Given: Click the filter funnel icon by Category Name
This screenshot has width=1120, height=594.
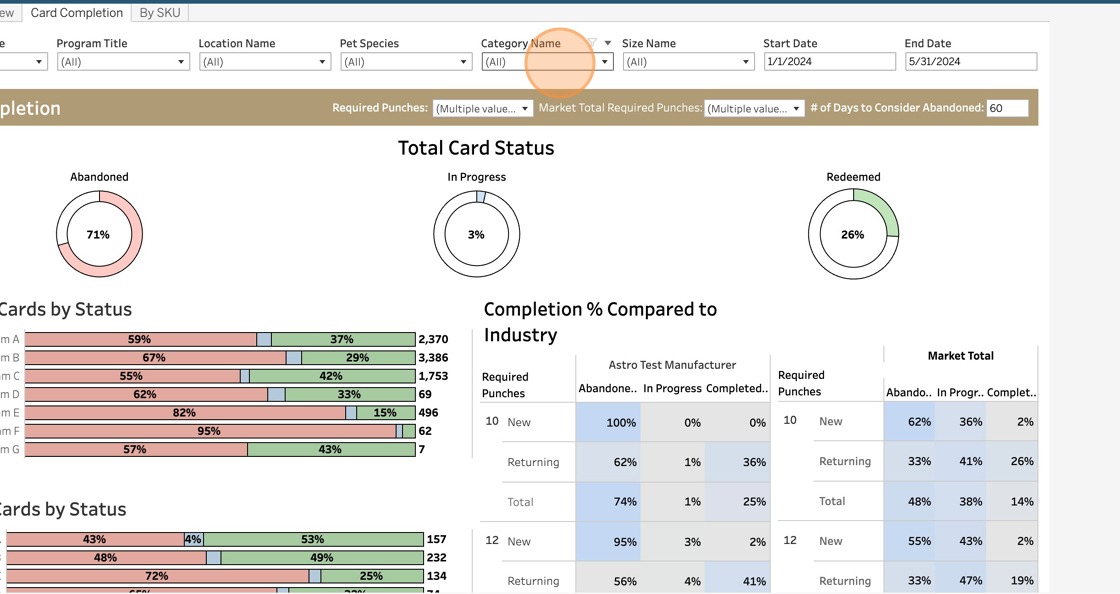Looking at the screenshot, I should 592,43.
